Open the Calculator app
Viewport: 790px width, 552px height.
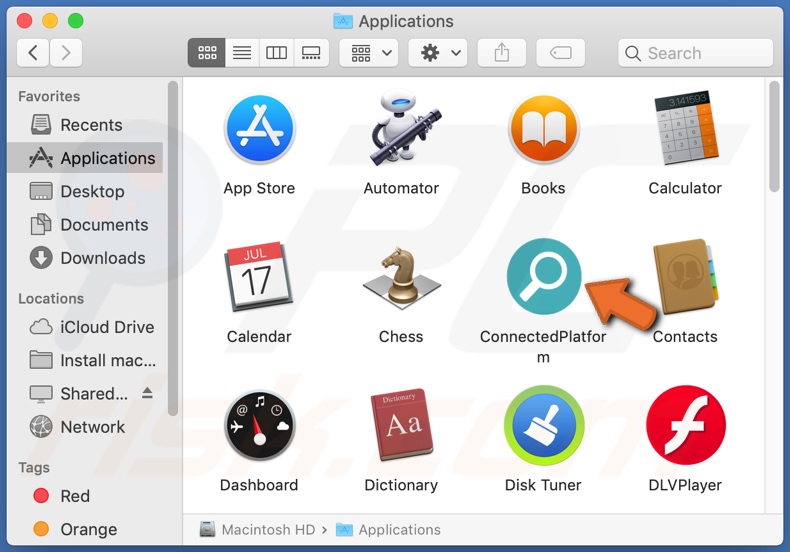pos(685,130)
